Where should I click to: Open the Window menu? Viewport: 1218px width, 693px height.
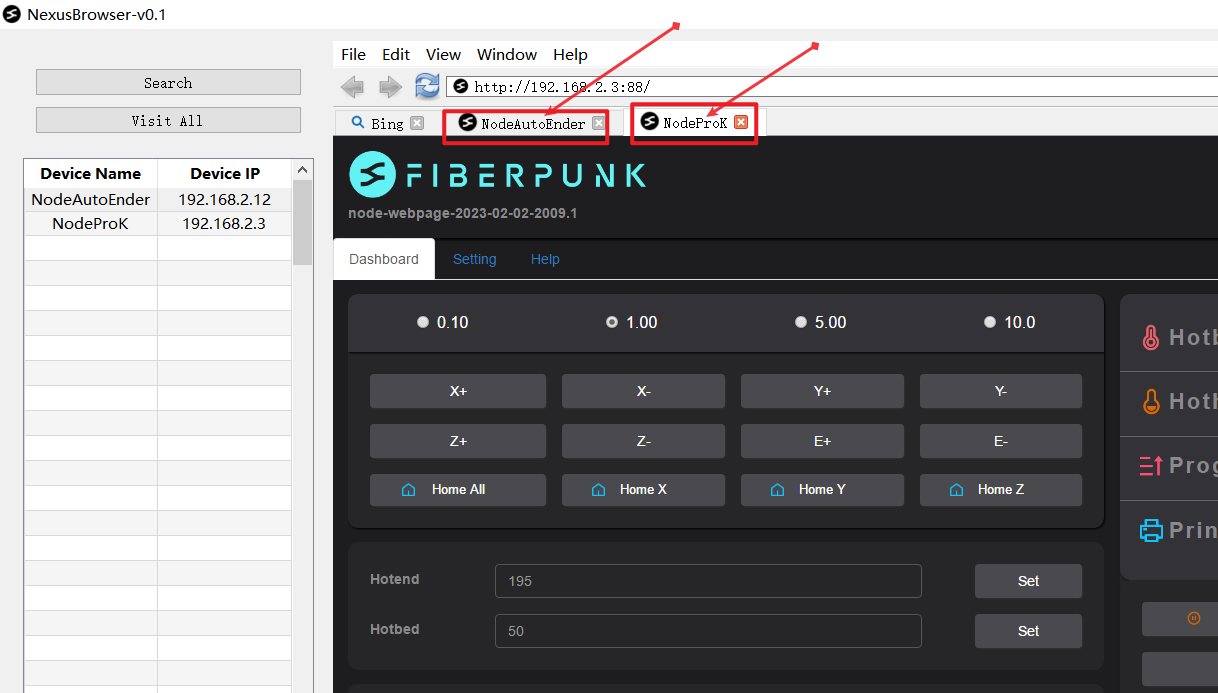pos(507,54)
